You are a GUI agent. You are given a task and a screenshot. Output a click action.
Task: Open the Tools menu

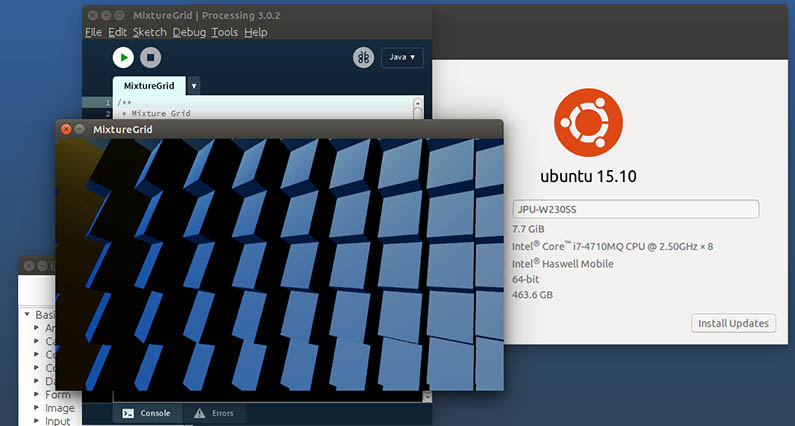(225, 32)
